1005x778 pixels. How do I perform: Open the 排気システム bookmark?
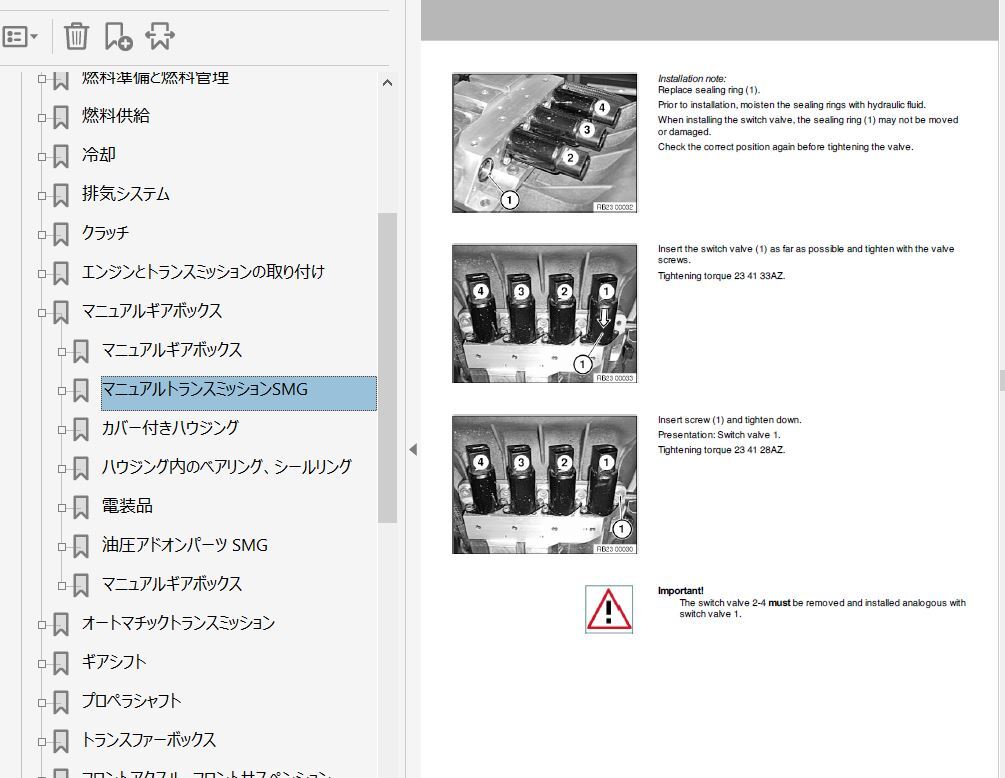click(126, 194)
